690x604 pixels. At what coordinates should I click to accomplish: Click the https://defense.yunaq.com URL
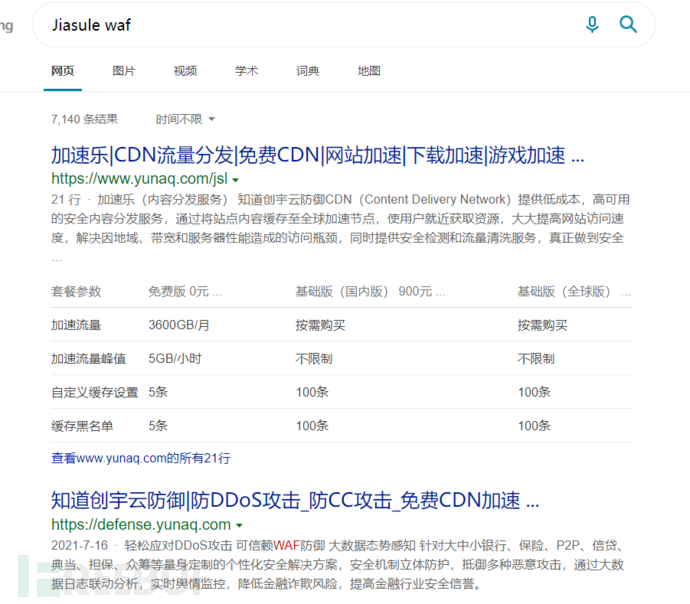141,524
